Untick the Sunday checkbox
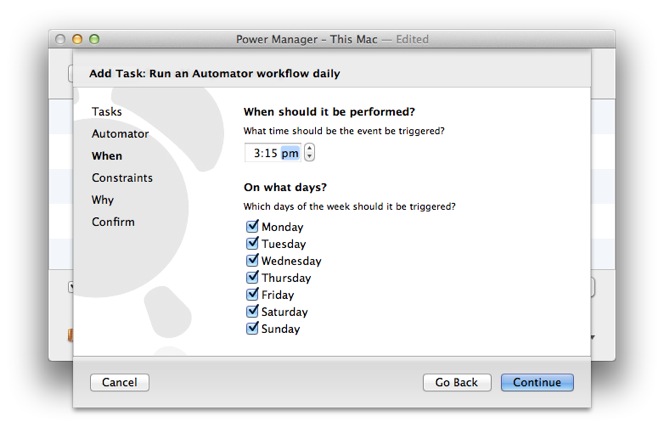The image size is (664, 428). point(252,328)
